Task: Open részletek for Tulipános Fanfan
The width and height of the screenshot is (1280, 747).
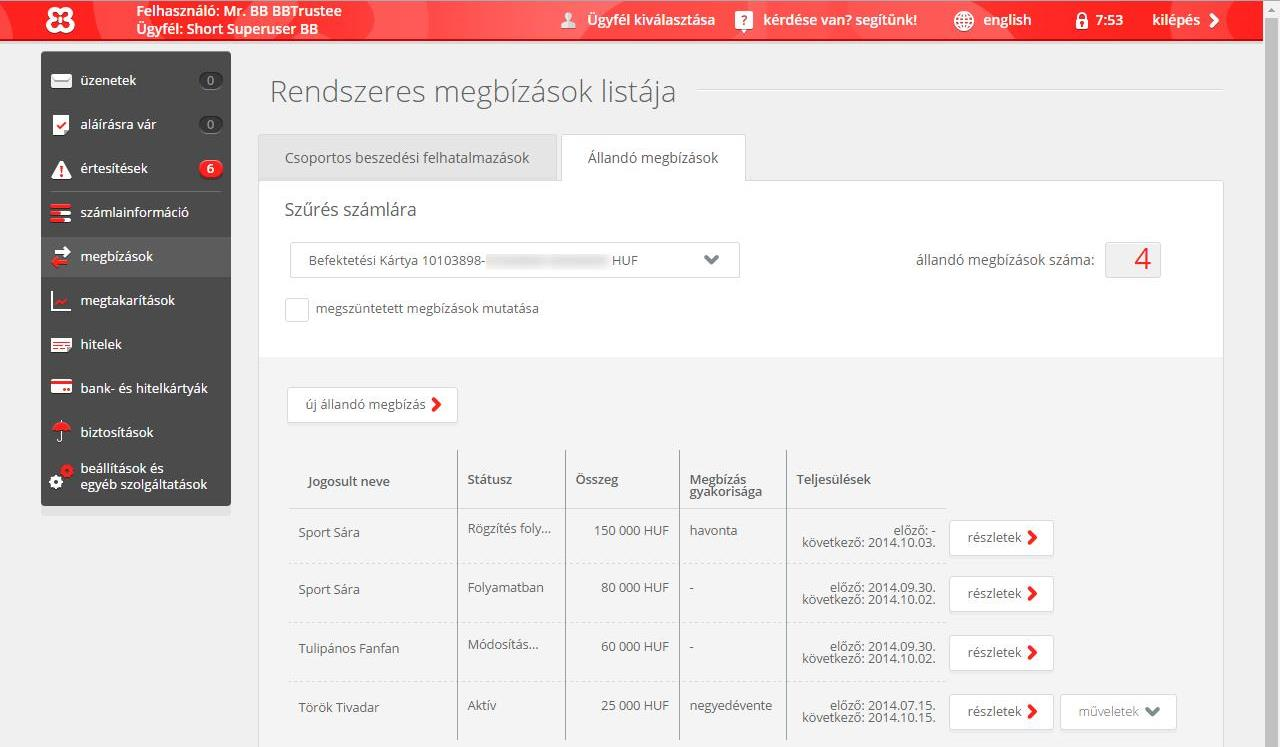Action: [x=1001, y=653]
